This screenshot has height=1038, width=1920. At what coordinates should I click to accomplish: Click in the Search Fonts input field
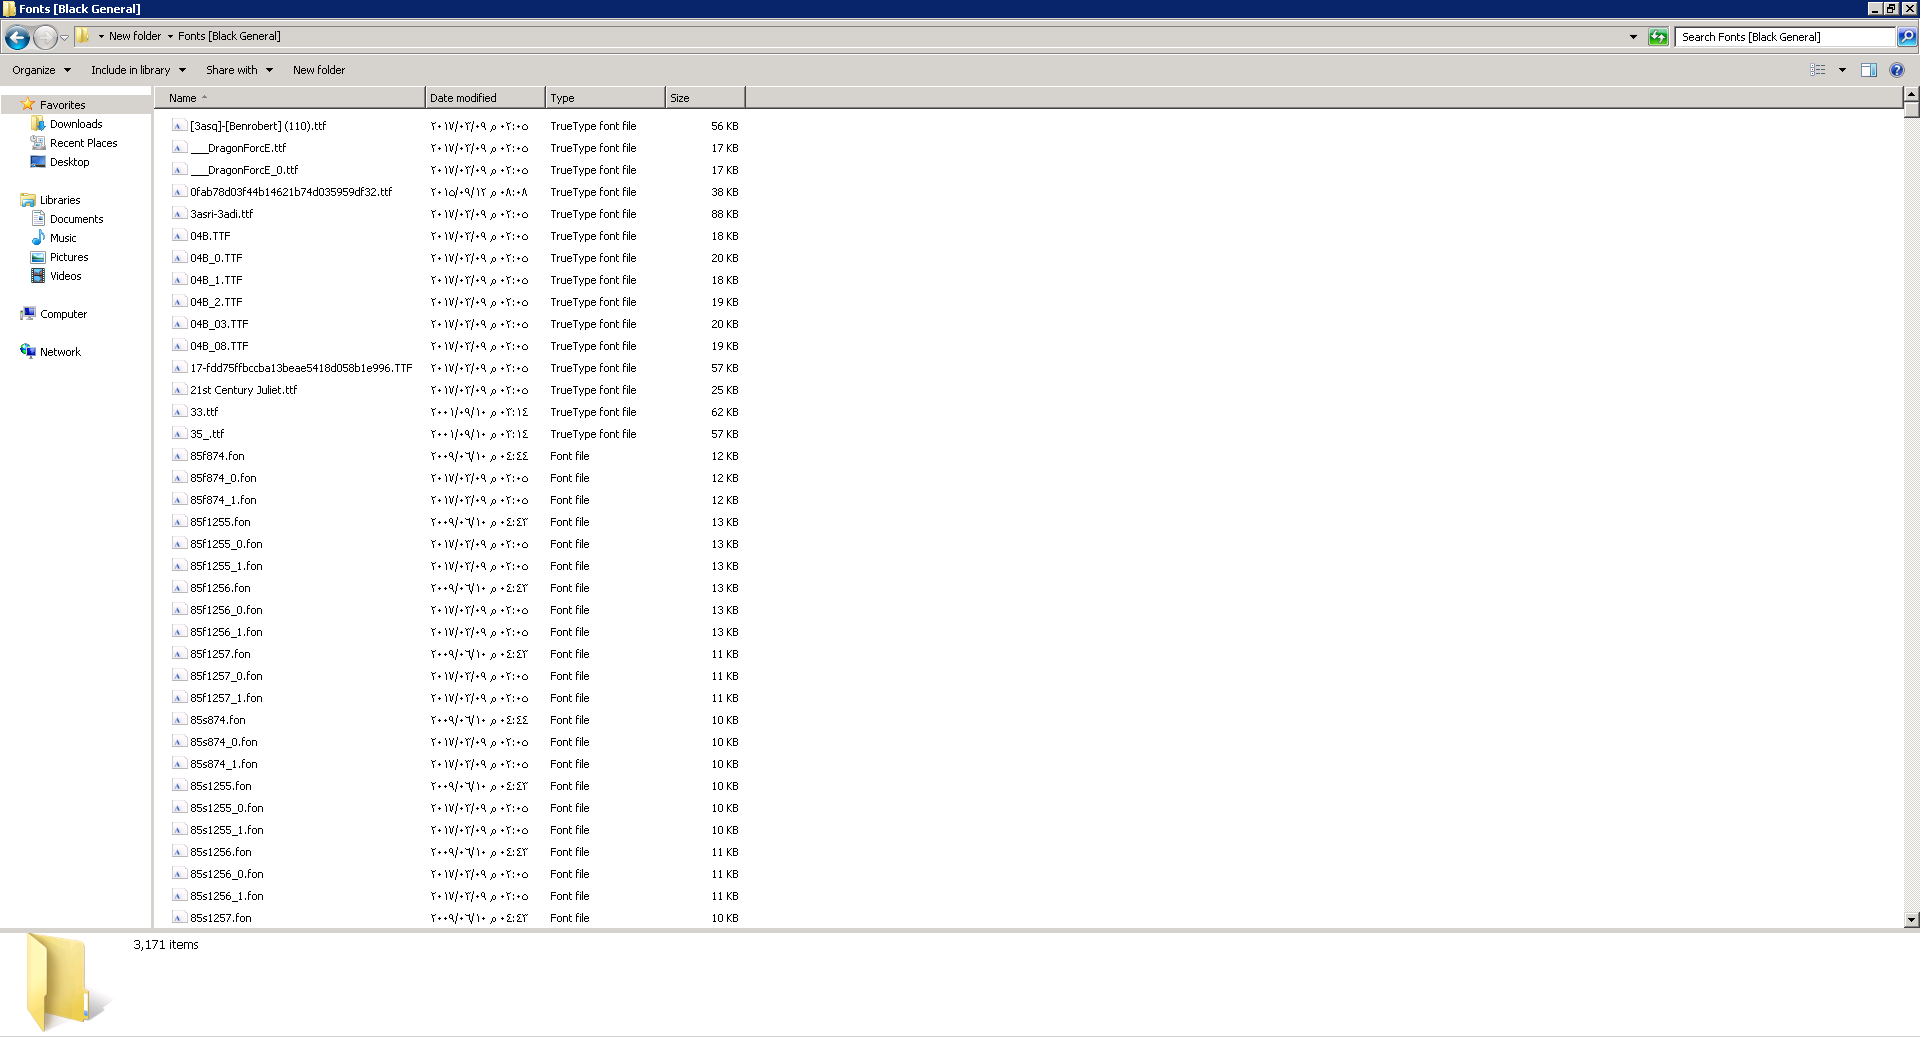pyautogui.click(x=1784, y=37)
